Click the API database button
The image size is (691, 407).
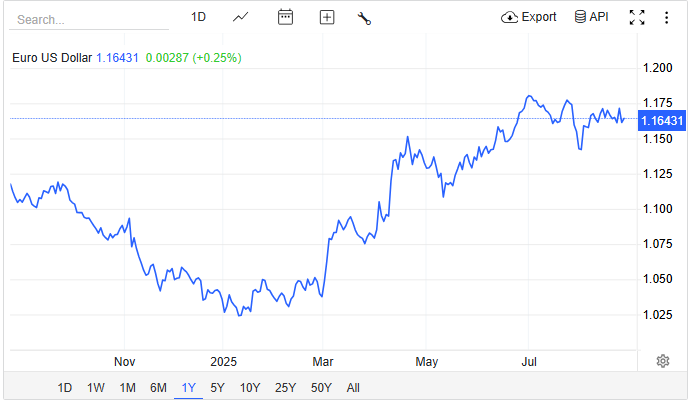pyautogui.click(x=591, y=17)
